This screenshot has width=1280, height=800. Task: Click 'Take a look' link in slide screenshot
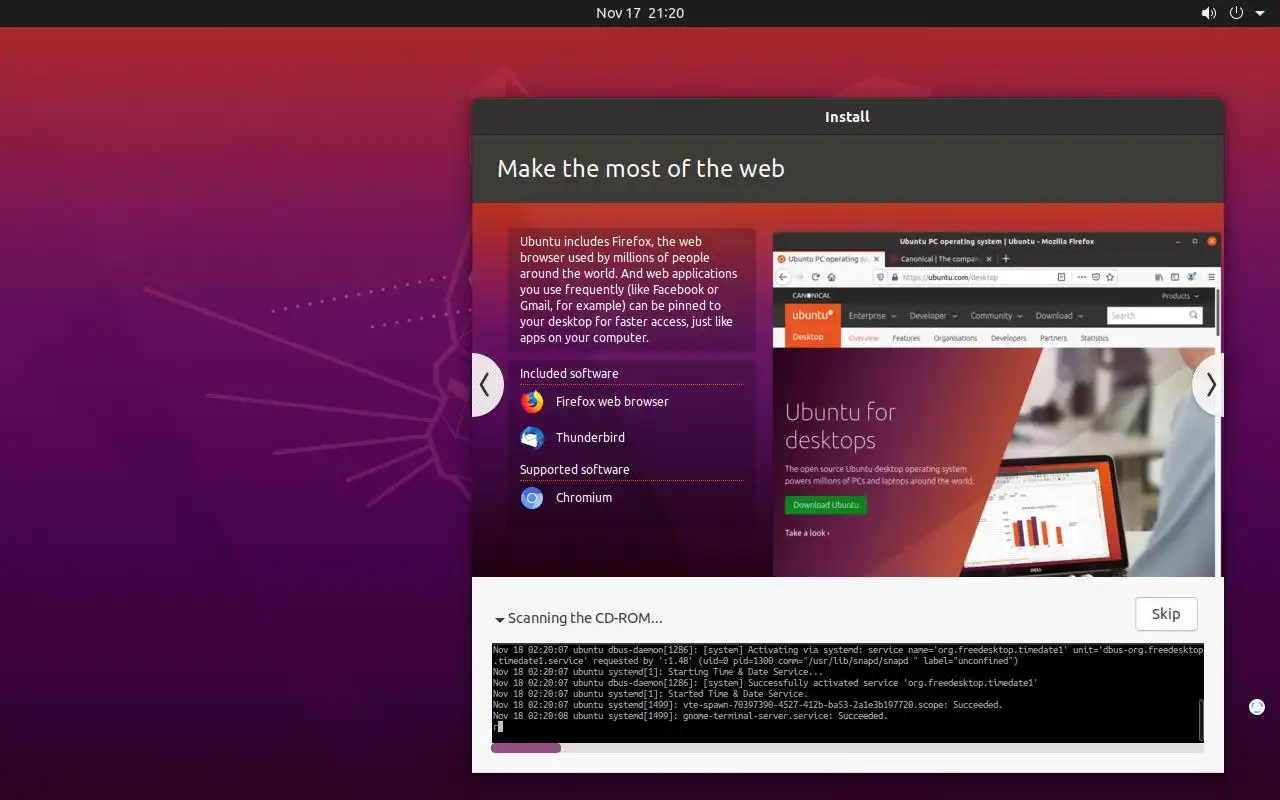tap(807, 533)
